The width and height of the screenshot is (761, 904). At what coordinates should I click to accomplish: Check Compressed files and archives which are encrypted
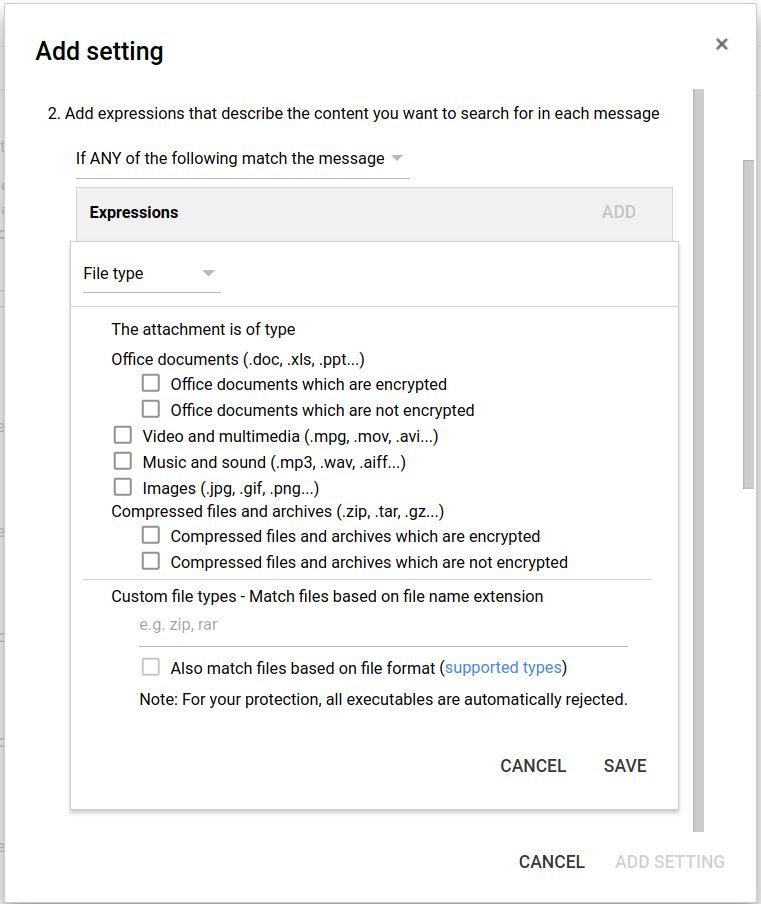151,535
